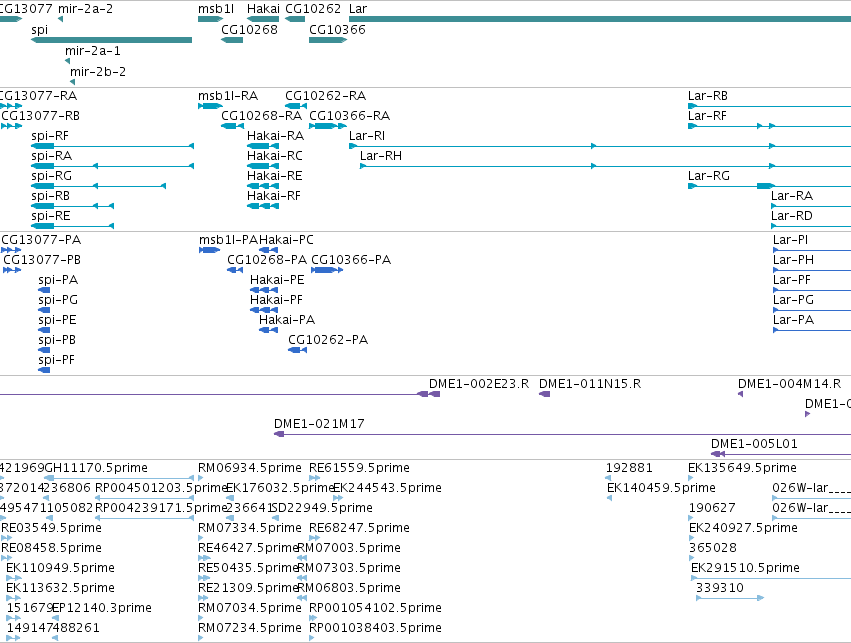The image size is (851, 643).
Task: Click the Lar-RI transcript label
Action: (x=367, y=136)
